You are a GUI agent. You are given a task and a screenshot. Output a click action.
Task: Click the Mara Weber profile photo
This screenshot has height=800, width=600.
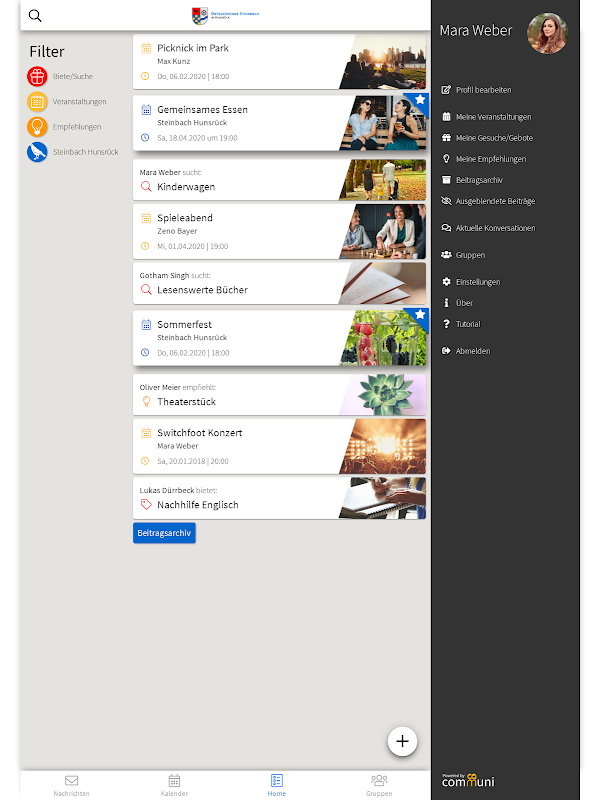point(547,33)
